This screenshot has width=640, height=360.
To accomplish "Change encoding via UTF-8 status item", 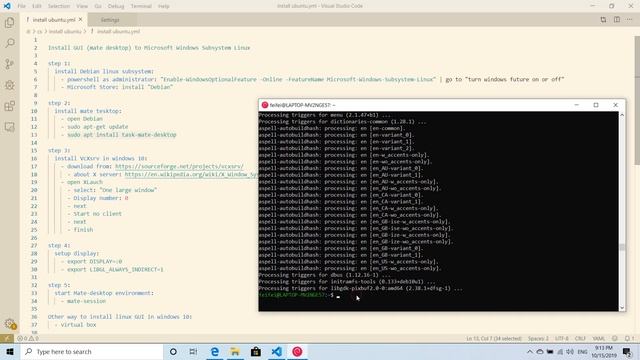I will click(x=562, y=338).
